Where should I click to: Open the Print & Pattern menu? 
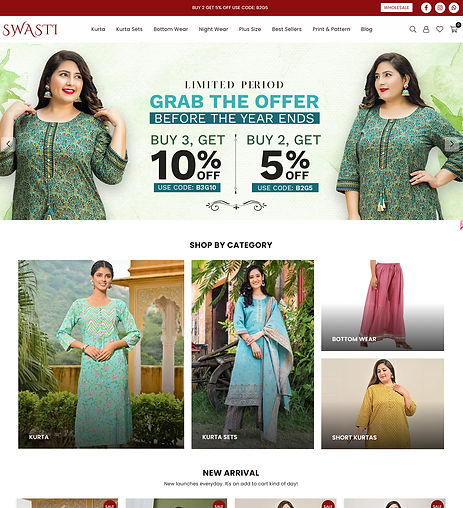[331, 29]
